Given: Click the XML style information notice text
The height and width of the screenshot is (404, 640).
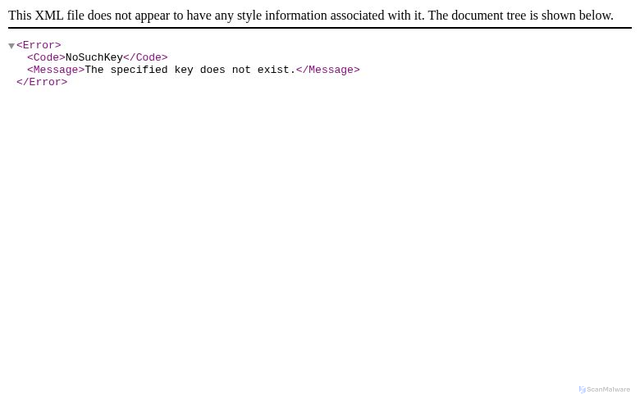Looking at the screenshot, I should click(311, 16).
